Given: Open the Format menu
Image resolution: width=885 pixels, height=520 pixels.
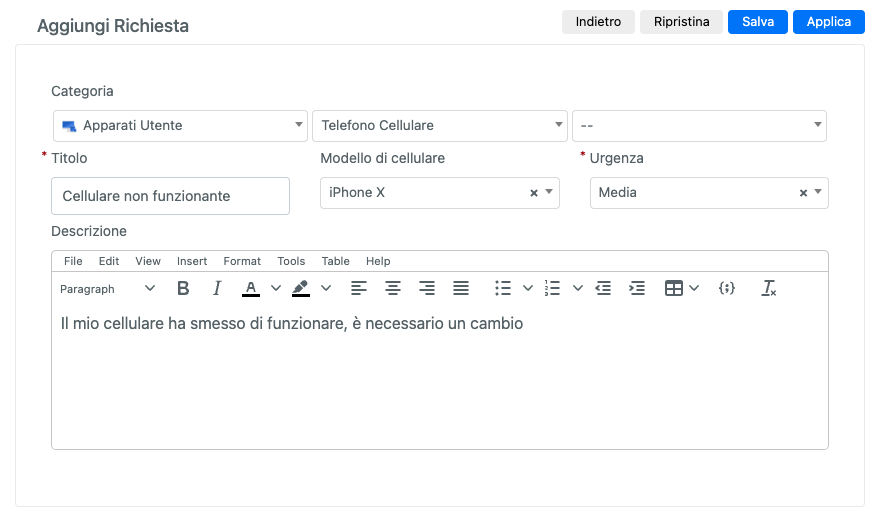Looking at the screenshot, I should pyautogui.click(x=242, y=261).
